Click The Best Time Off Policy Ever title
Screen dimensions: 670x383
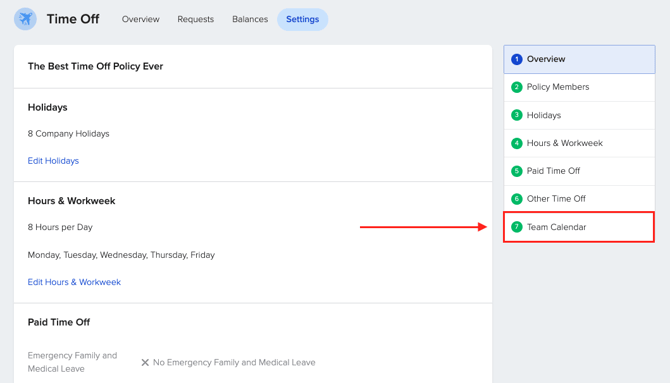(x=95, y=66)
